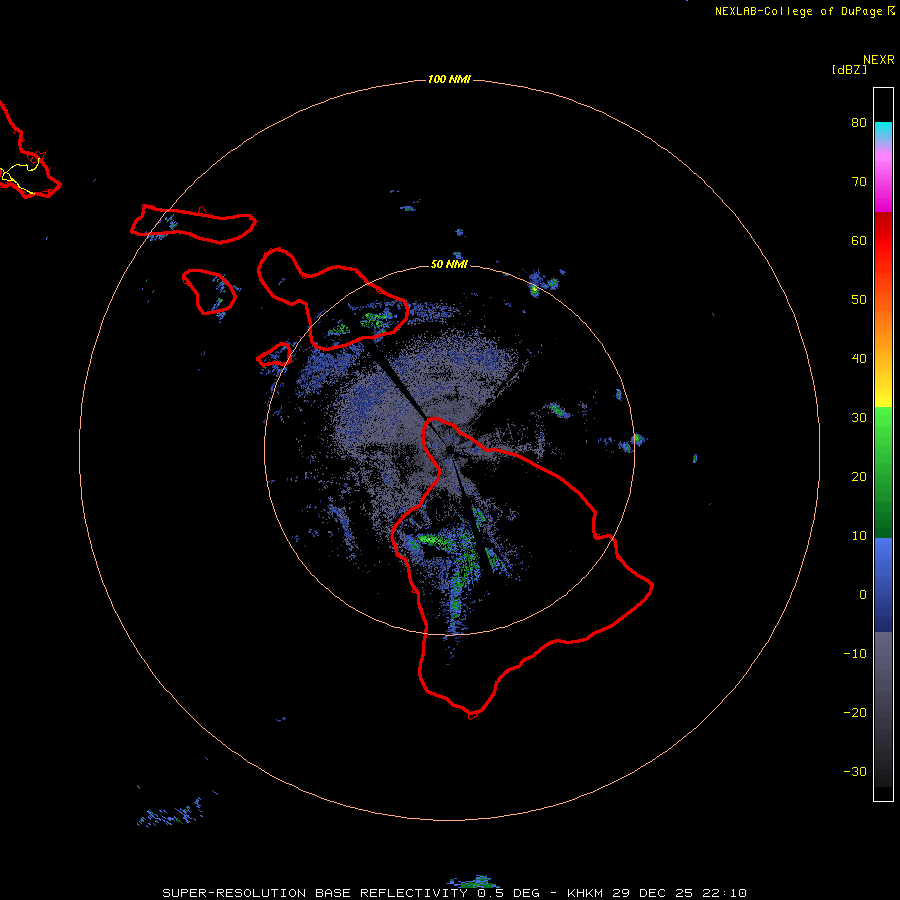Click the 70 dBZ scale value
Image resolution: width=900 pixels, height=900 pixels.
click(x=859, y=182)
